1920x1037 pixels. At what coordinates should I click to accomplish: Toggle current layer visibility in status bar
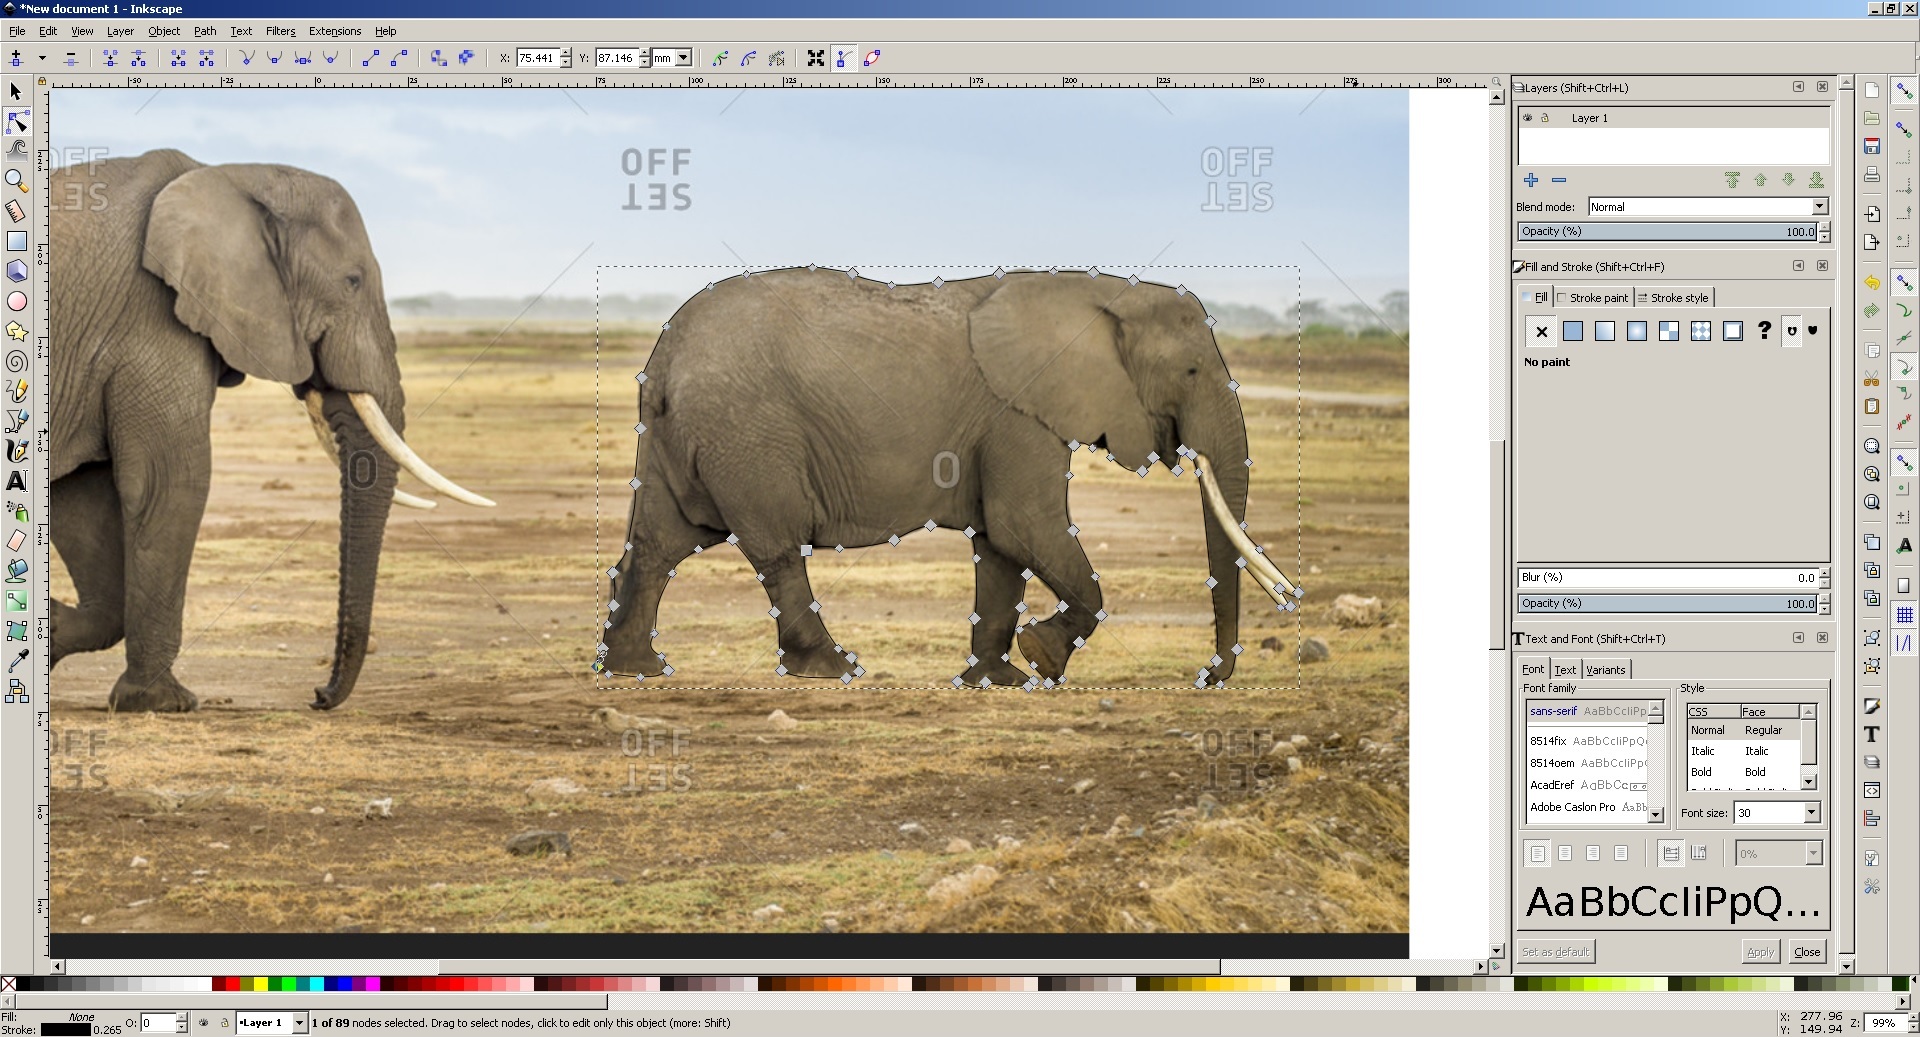[204, 1023]
